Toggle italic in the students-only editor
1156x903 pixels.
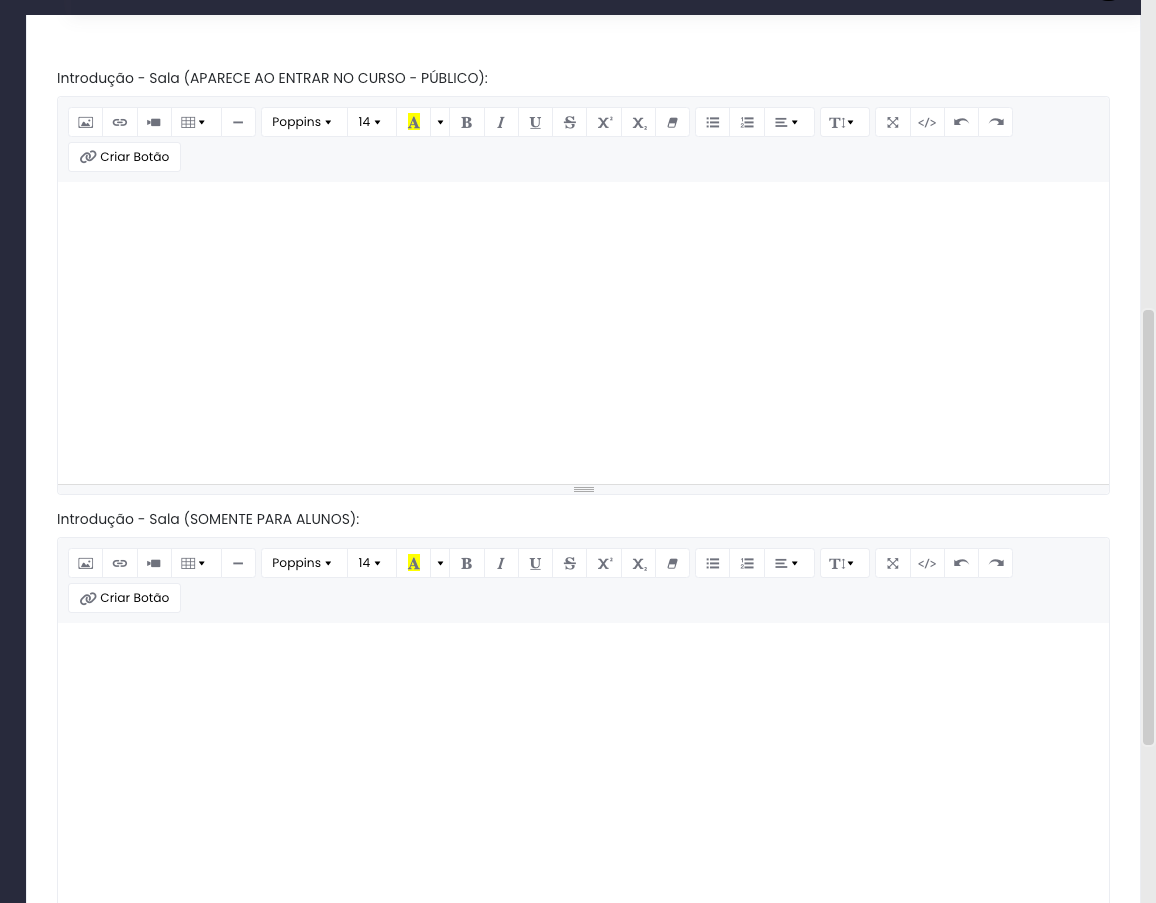coord(501,563)
